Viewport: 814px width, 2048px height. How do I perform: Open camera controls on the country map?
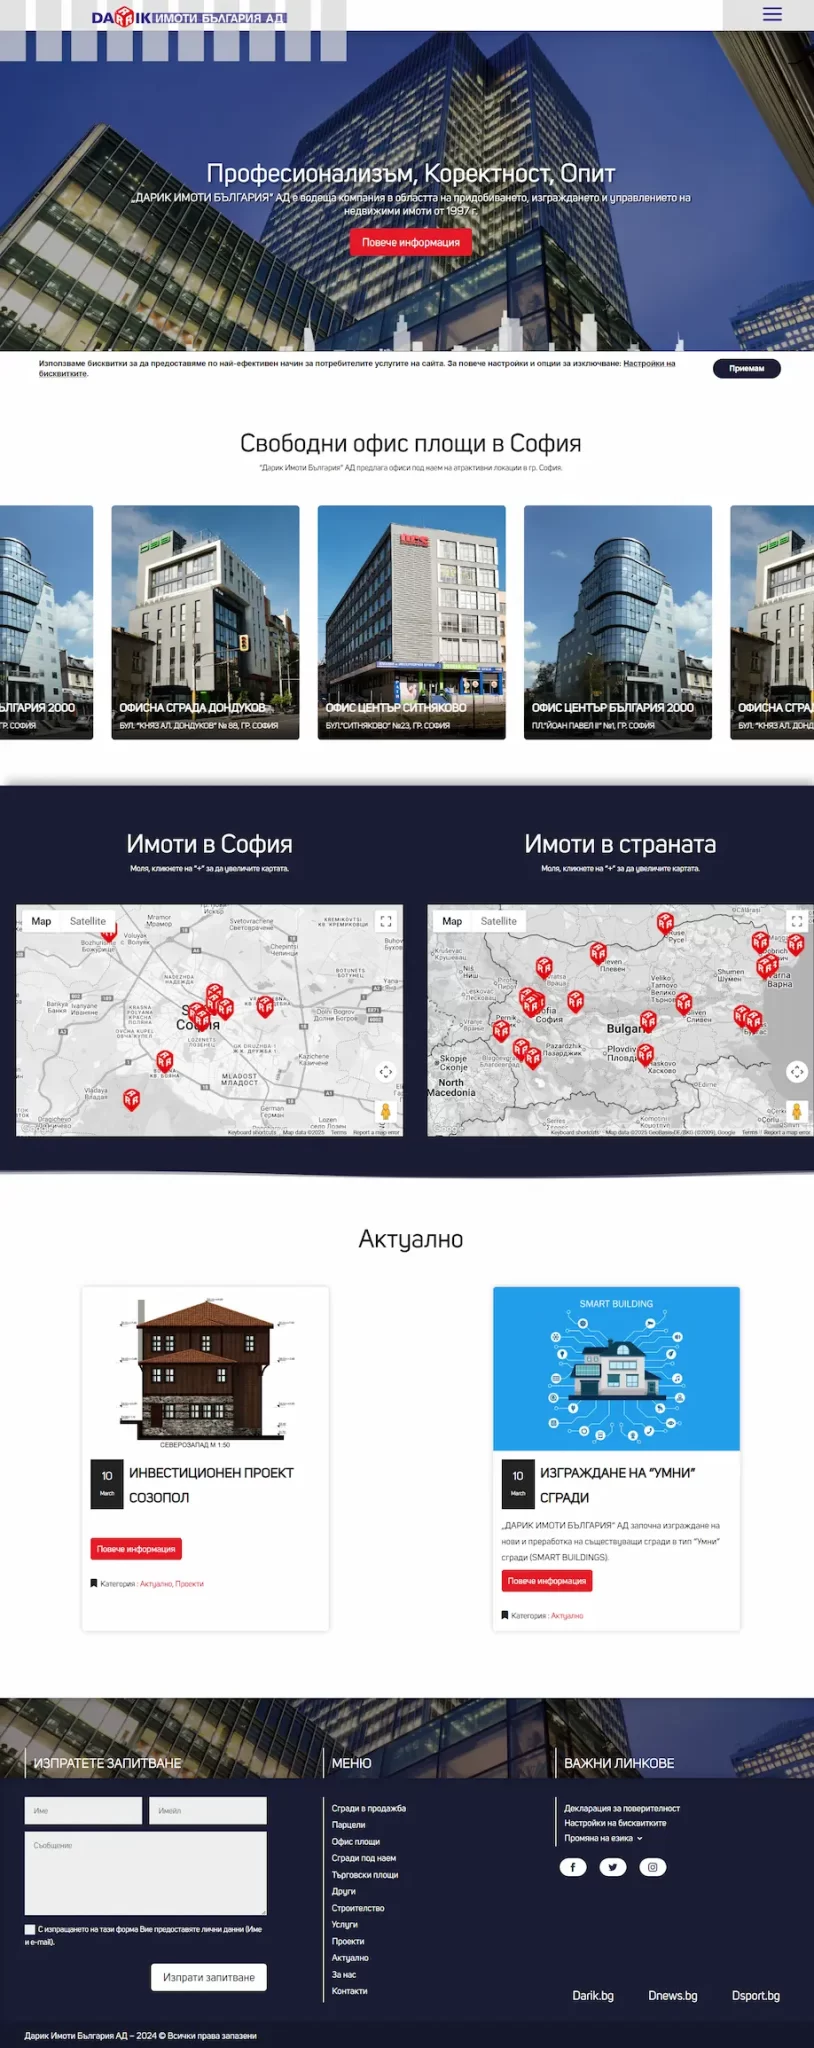coord(796,1071)
